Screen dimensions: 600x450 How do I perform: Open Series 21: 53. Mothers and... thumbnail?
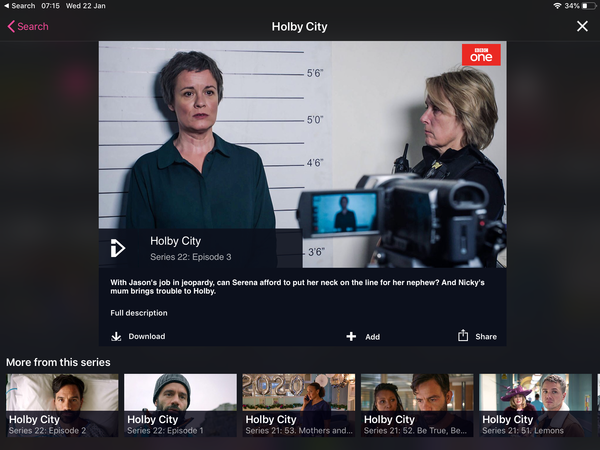click(x=298, y=405)
